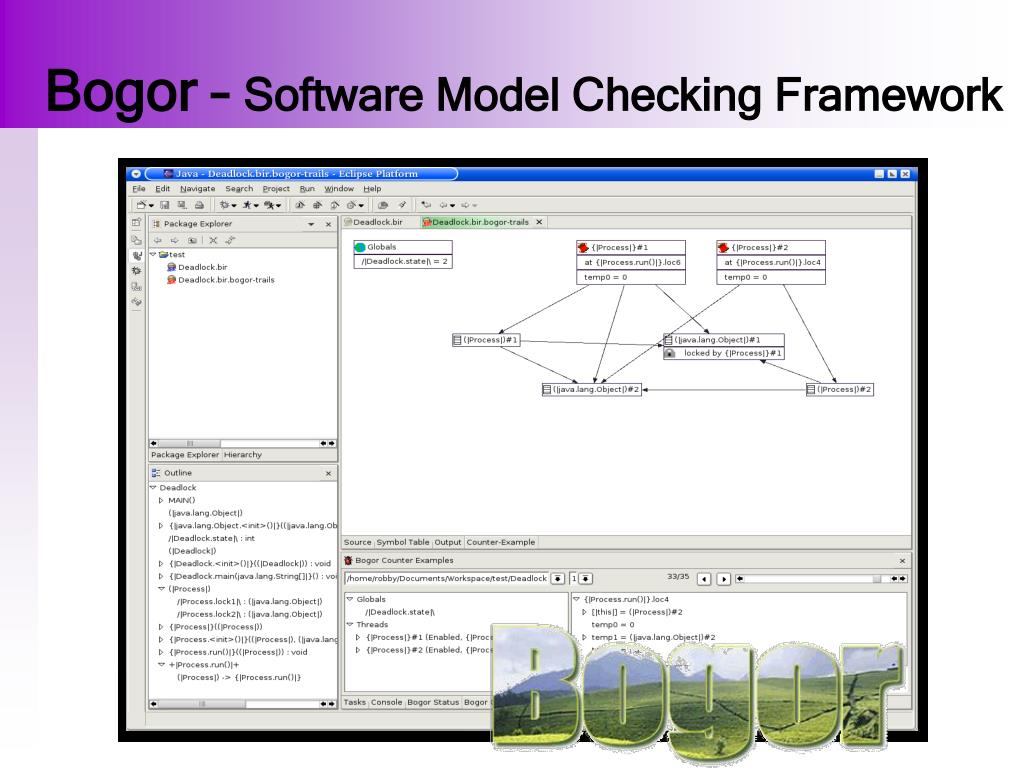
Task: Click Collapse All icon in Package Explorer
Action: click(213, 240)
